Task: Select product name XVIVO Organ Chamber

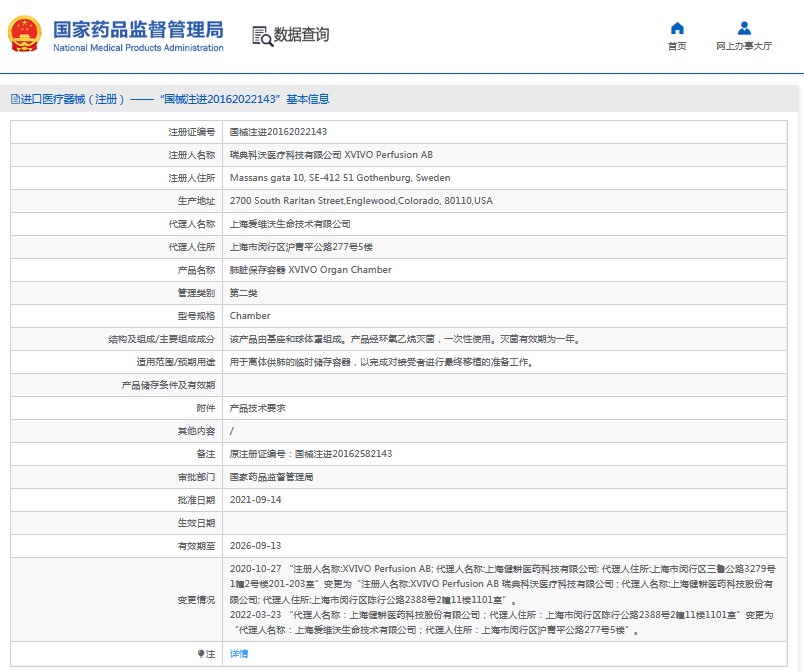Action: (311, 270)
